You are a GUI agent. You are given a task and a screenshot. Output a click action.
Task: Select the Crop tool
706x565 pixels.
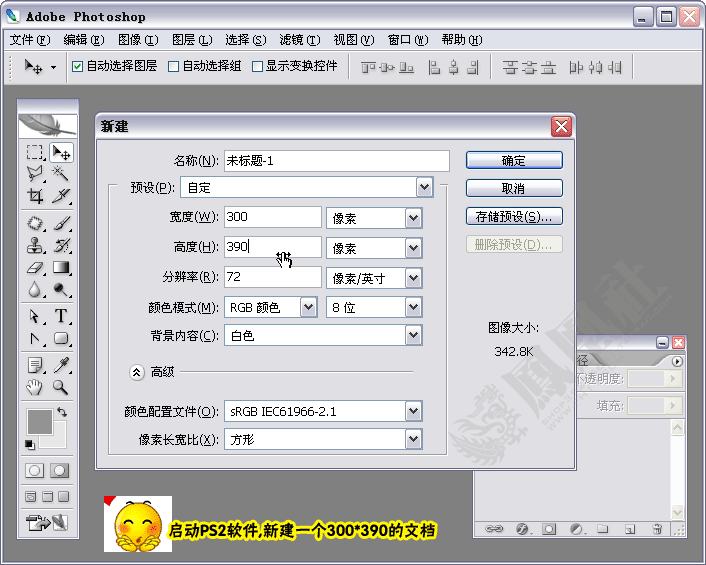(x=35, y=195)
